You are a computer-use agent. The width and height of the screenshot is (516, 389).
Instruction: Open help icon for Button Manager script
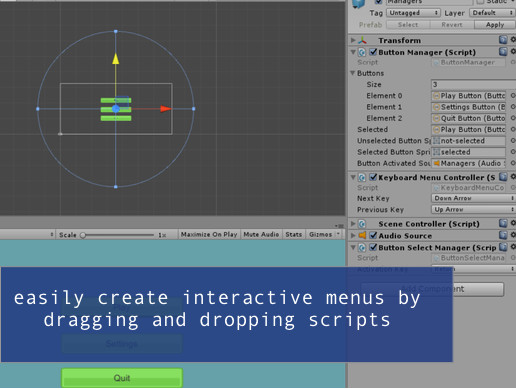tap(503, 52)
